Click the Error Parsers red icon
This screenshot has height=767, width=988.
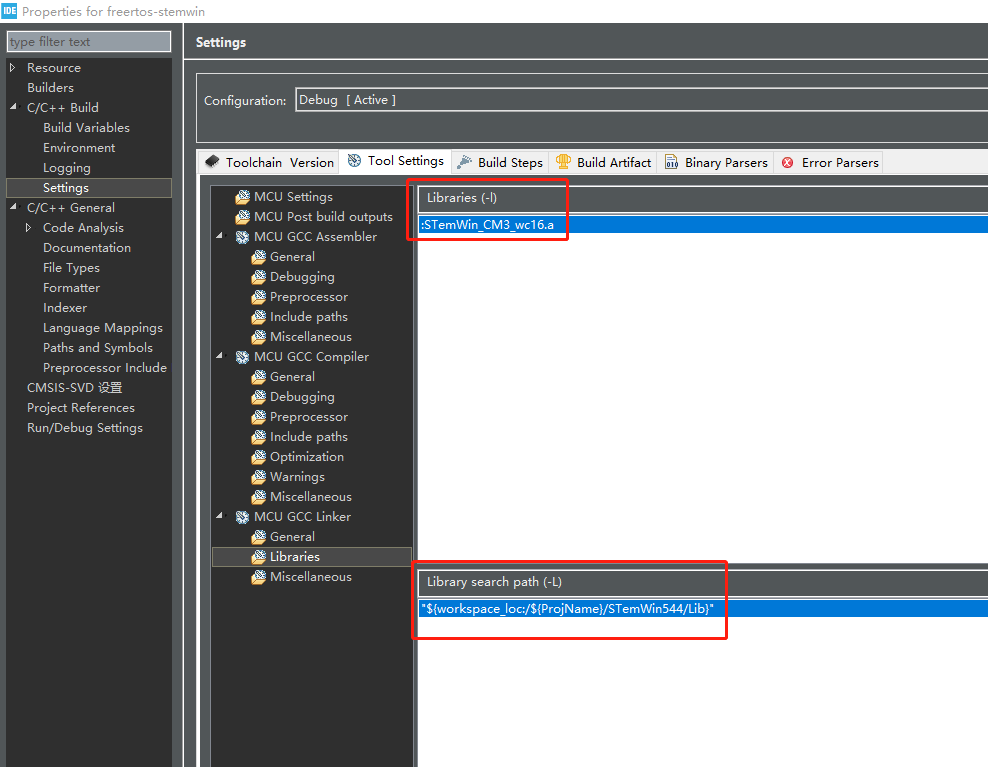pyautogui.click(x=788, y=163)
